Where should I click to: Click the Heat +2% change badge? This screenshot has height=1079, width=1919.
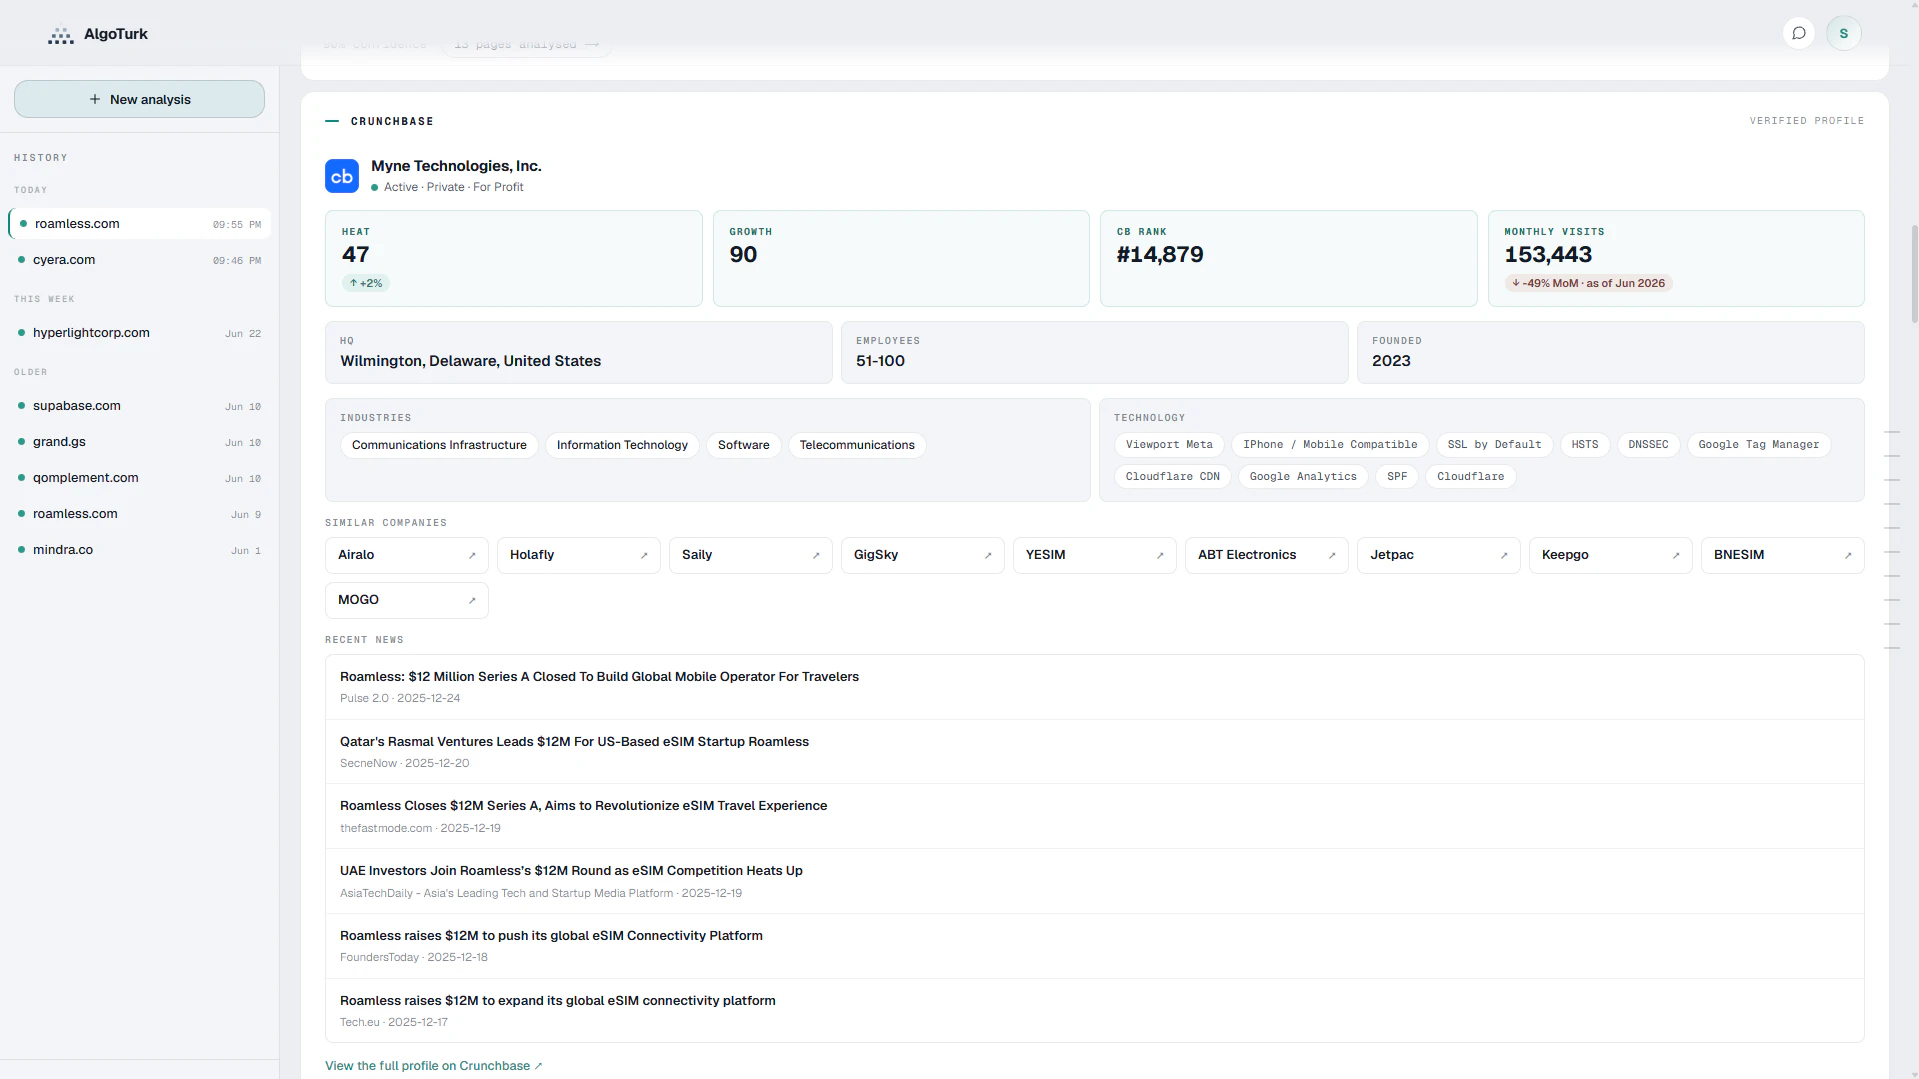click(366, 284)
